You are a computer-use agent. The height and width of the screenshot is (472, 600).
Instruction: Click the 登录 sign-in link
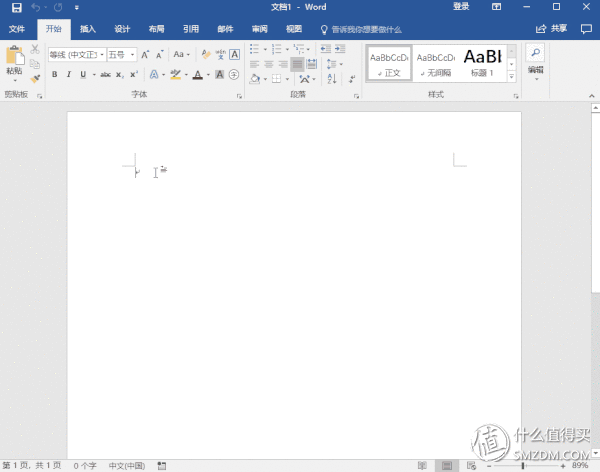pyautogui.click(x=461, y=7)
